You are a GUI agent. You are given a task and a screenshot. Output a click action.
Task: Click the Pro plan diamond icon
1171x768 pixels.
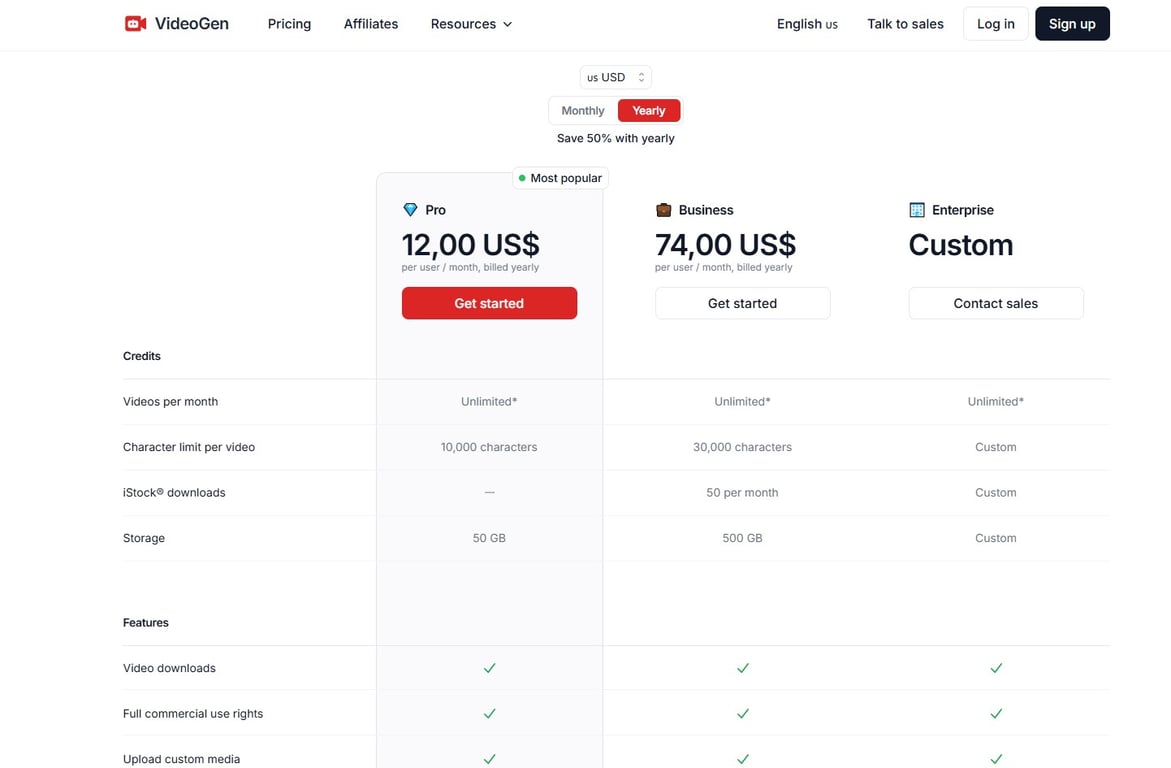(410, 210)
